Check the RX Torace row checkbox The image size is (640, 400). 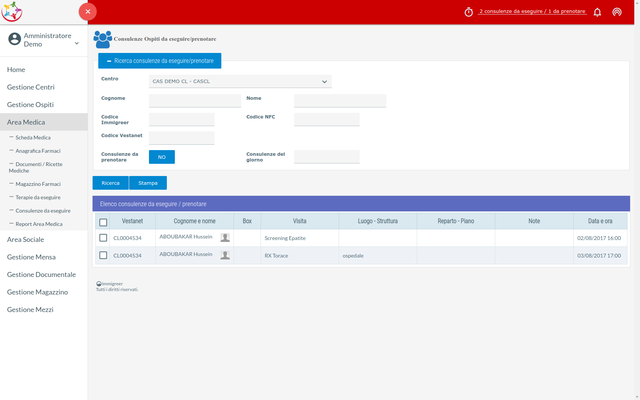[x=103, y=255]
